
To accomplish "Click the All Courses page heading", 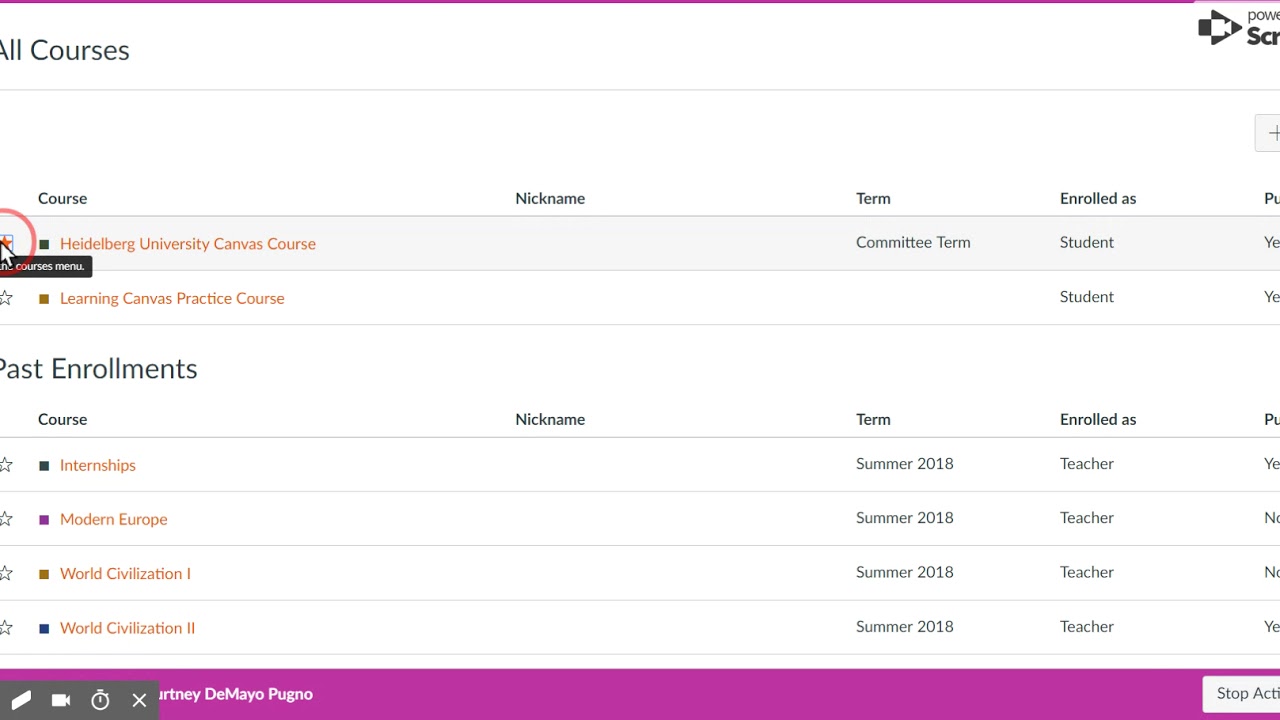I will tap(65, 50).
